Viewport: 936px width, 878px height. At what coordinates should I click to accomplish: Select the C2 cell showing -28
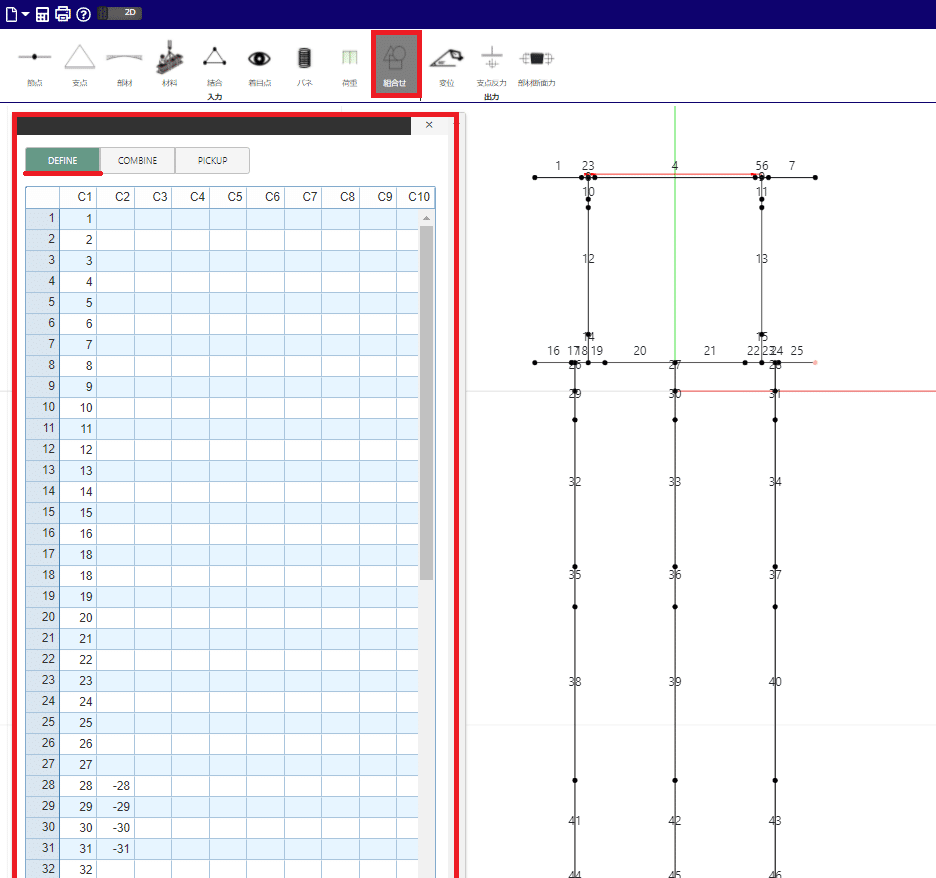116,785
